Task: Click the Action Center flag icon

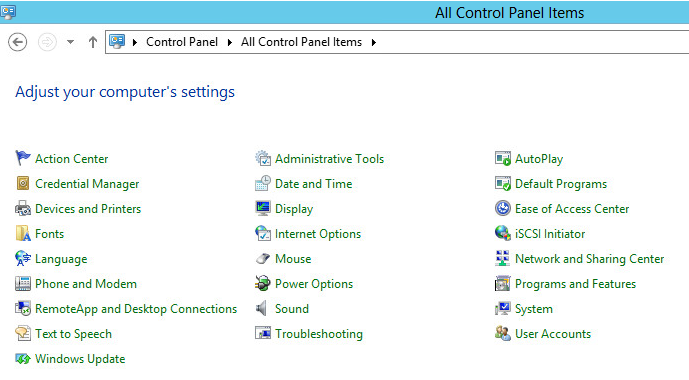Action: (23, 158)
